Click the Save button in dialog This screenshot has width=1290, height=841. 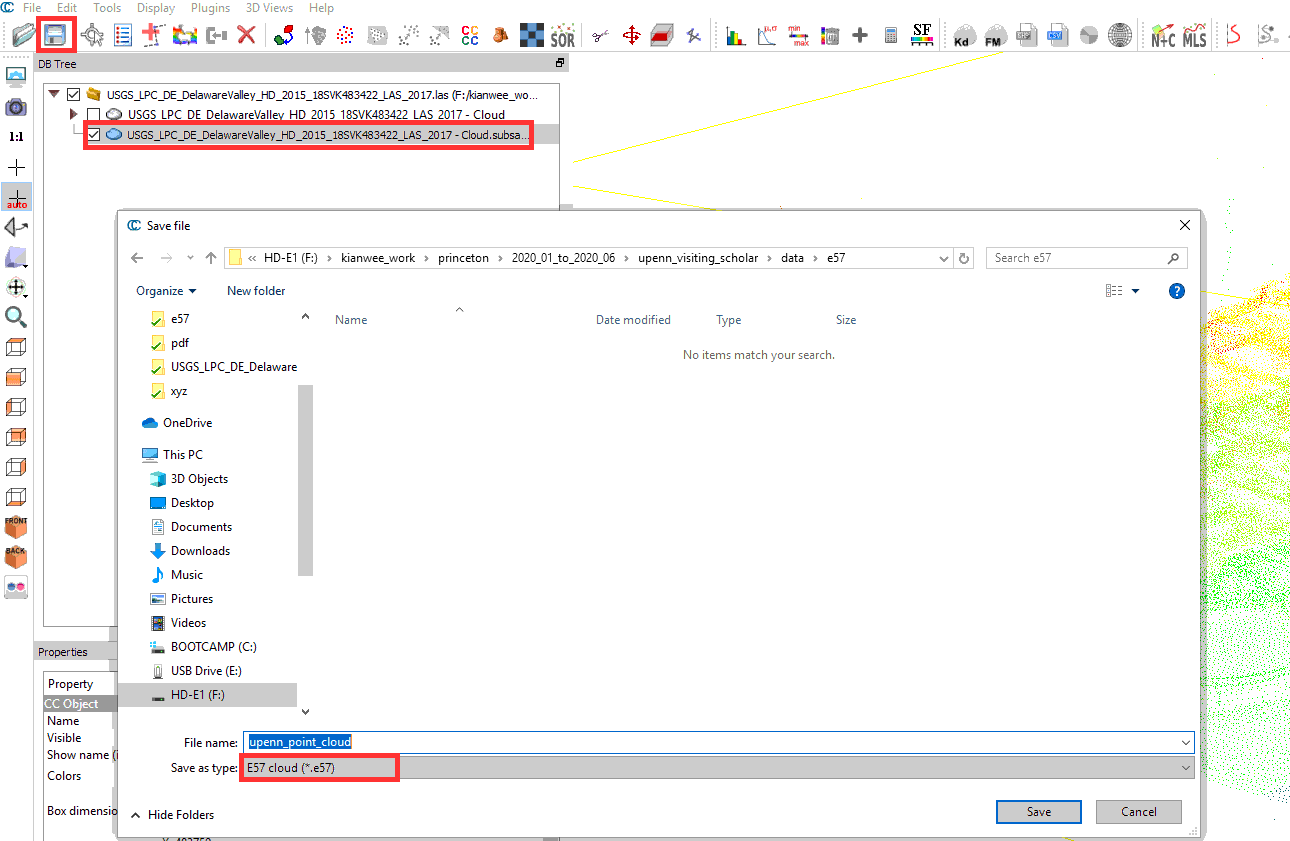(x=1038, y=812)
